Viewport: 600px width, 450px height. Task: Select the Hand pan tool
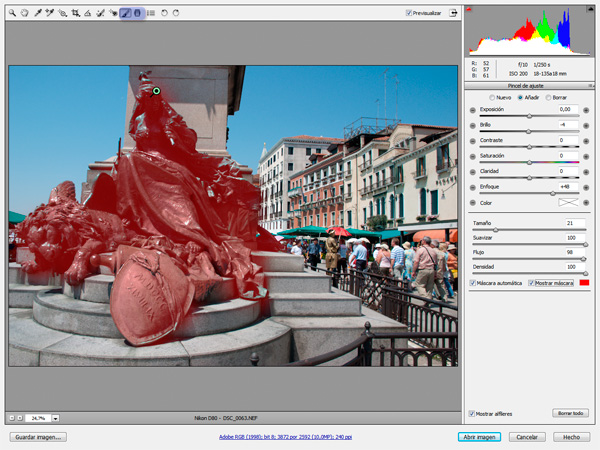pos(25,13)
